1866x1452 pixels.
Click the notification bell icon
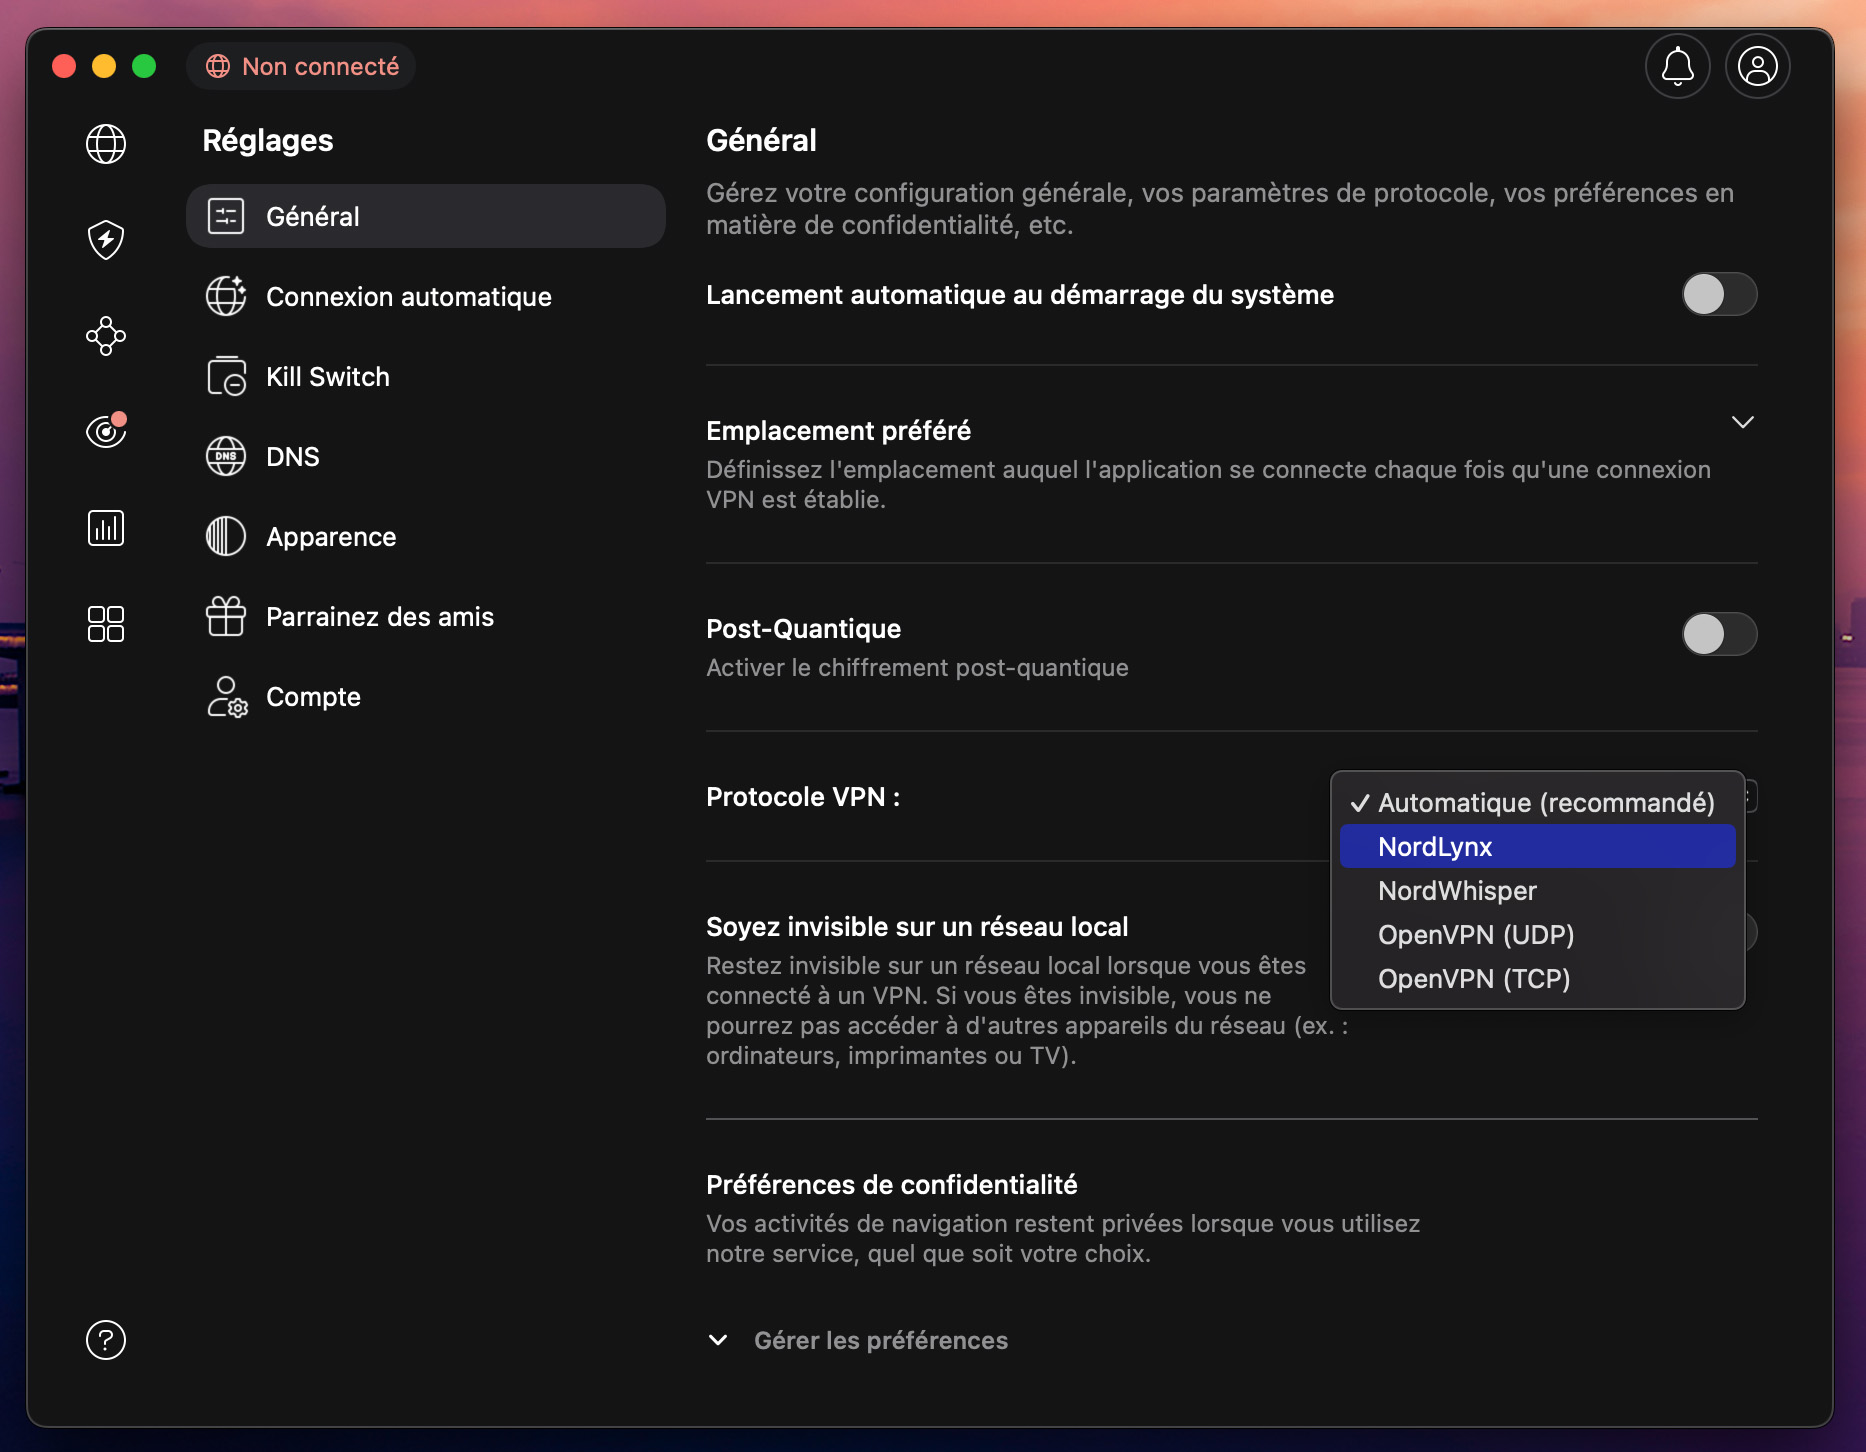coord(1677,66)
